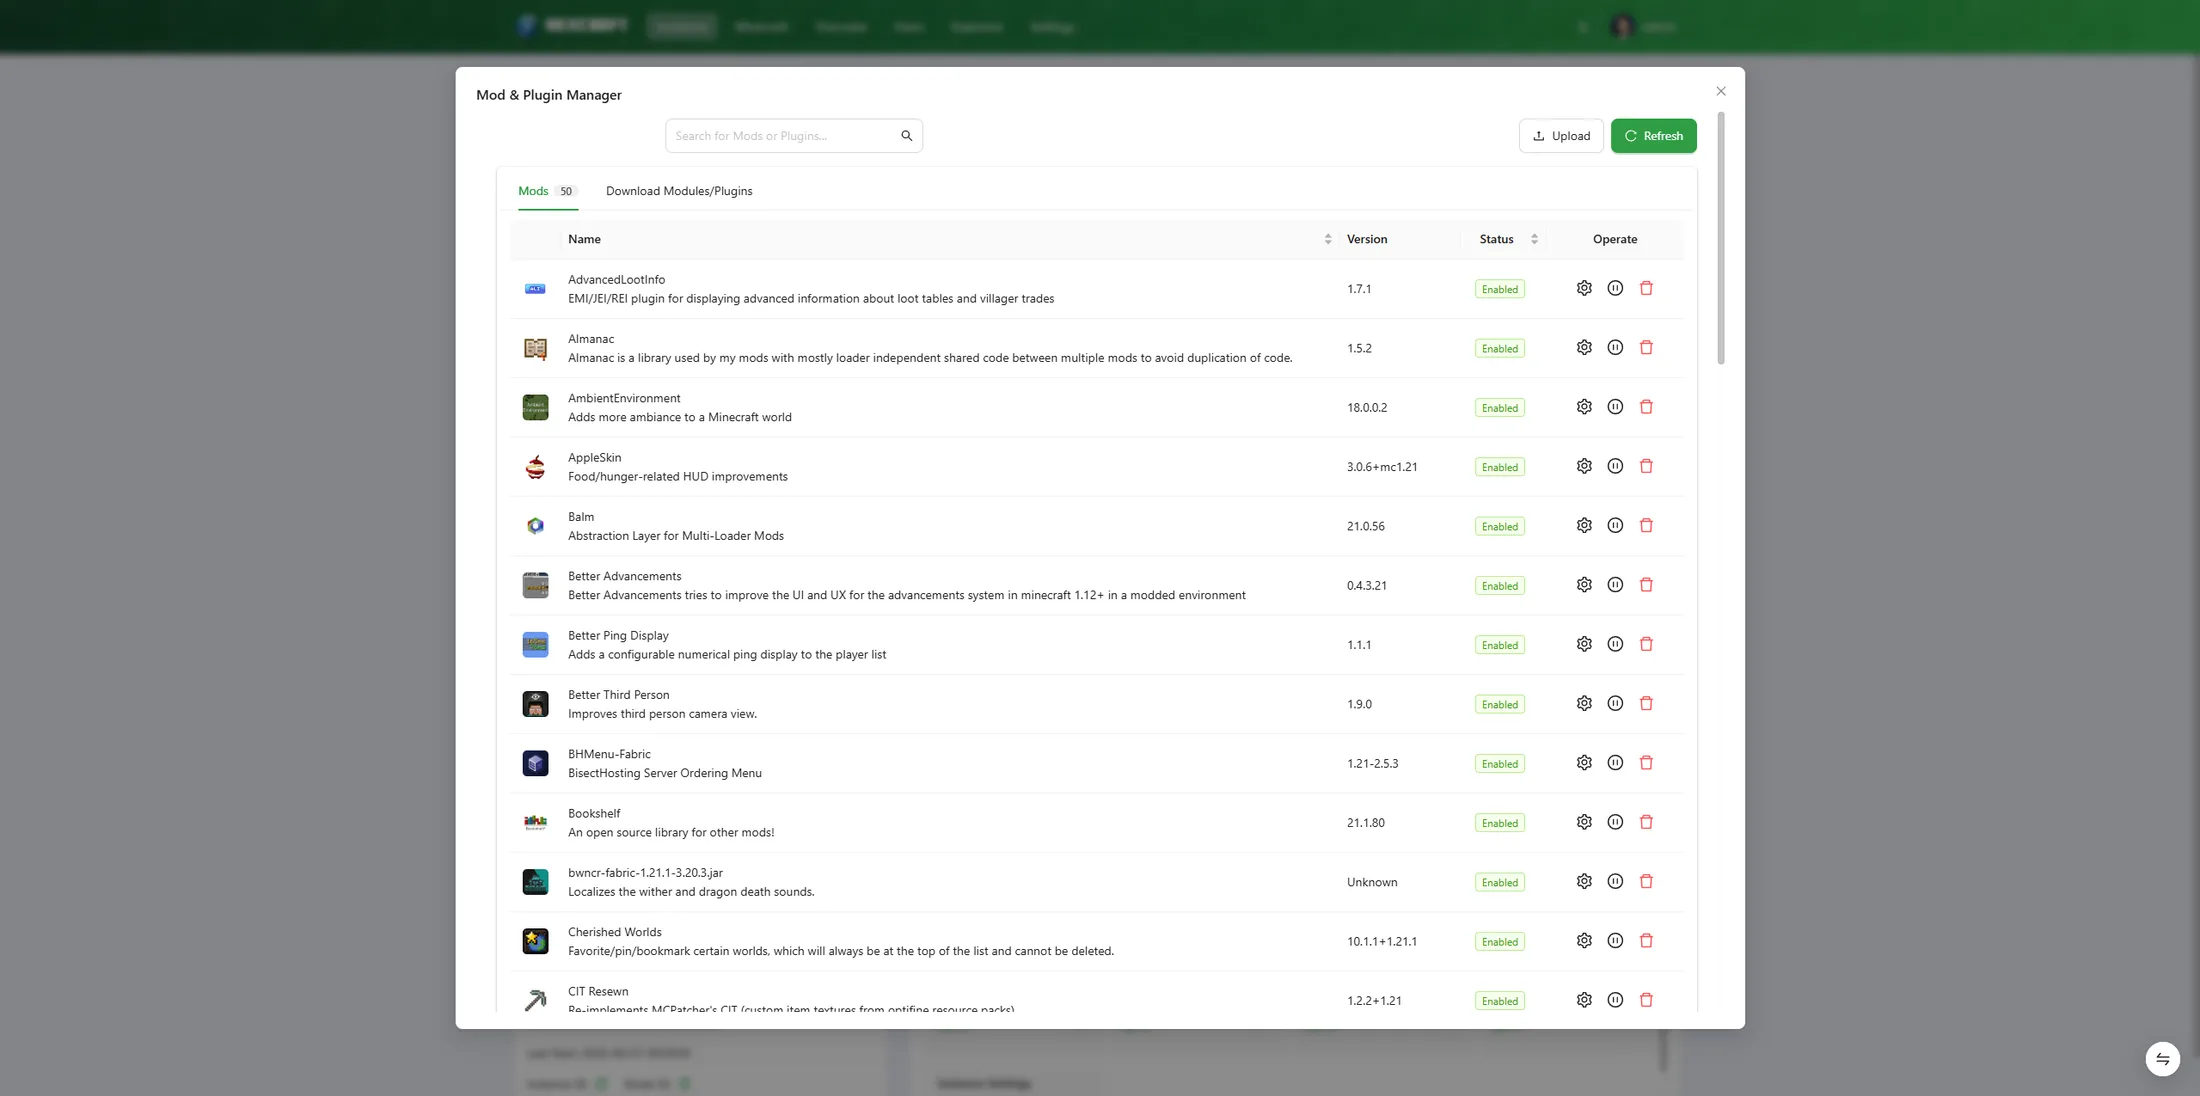Viewport: 2200px width, 1096px height.
Task: Click the Version column header
Action: tap(1366, 239)
